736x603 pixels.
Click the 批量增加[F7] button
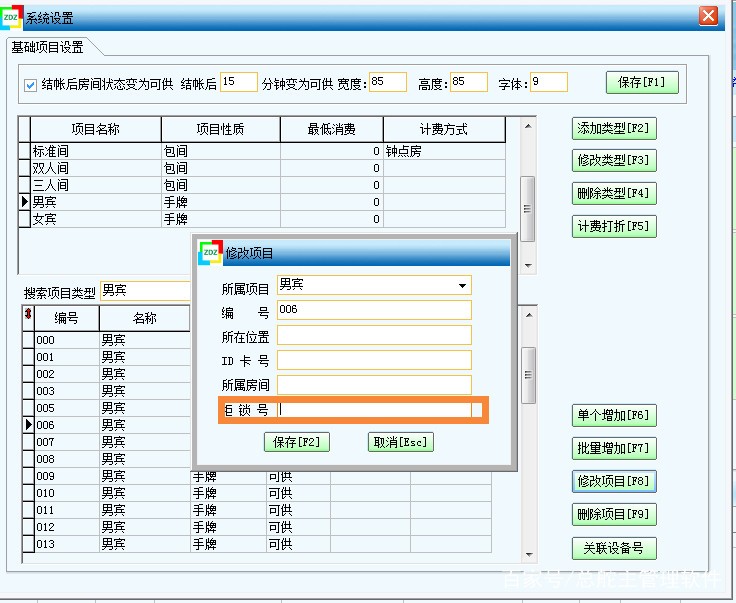[614, 448]
